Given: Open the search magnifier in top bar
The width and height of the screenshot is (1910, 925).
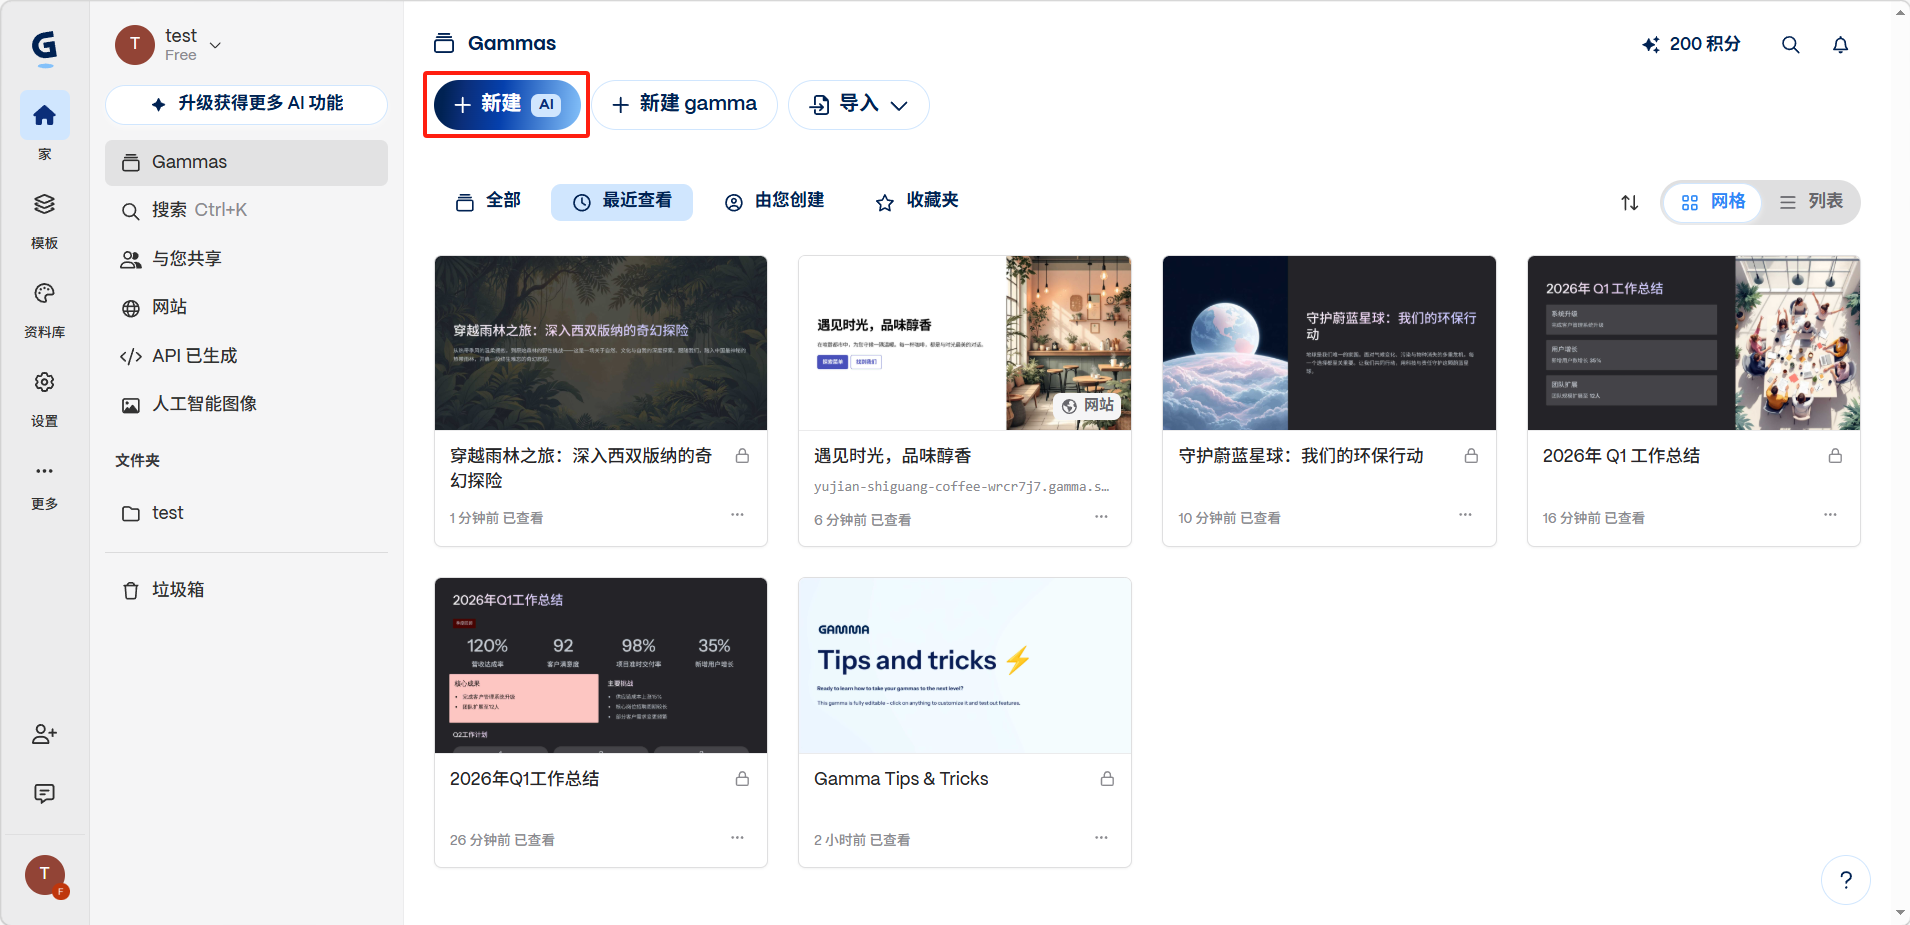Looking at the screenshot, I should pyautogui.click(x=1790, y=45).
